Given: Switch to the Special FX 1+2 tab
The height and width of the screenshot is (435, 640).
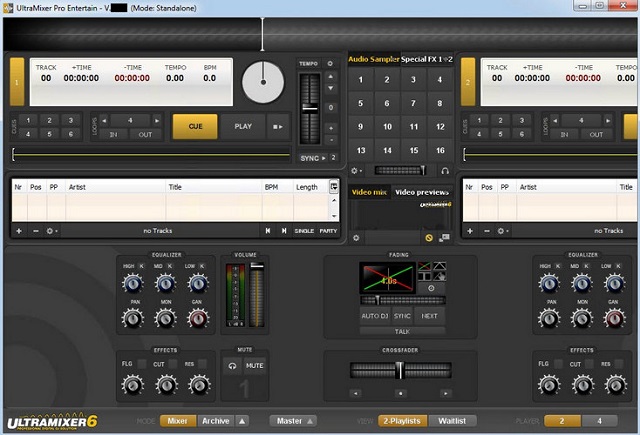Looking at the screenshot, I should coord(427,60).
